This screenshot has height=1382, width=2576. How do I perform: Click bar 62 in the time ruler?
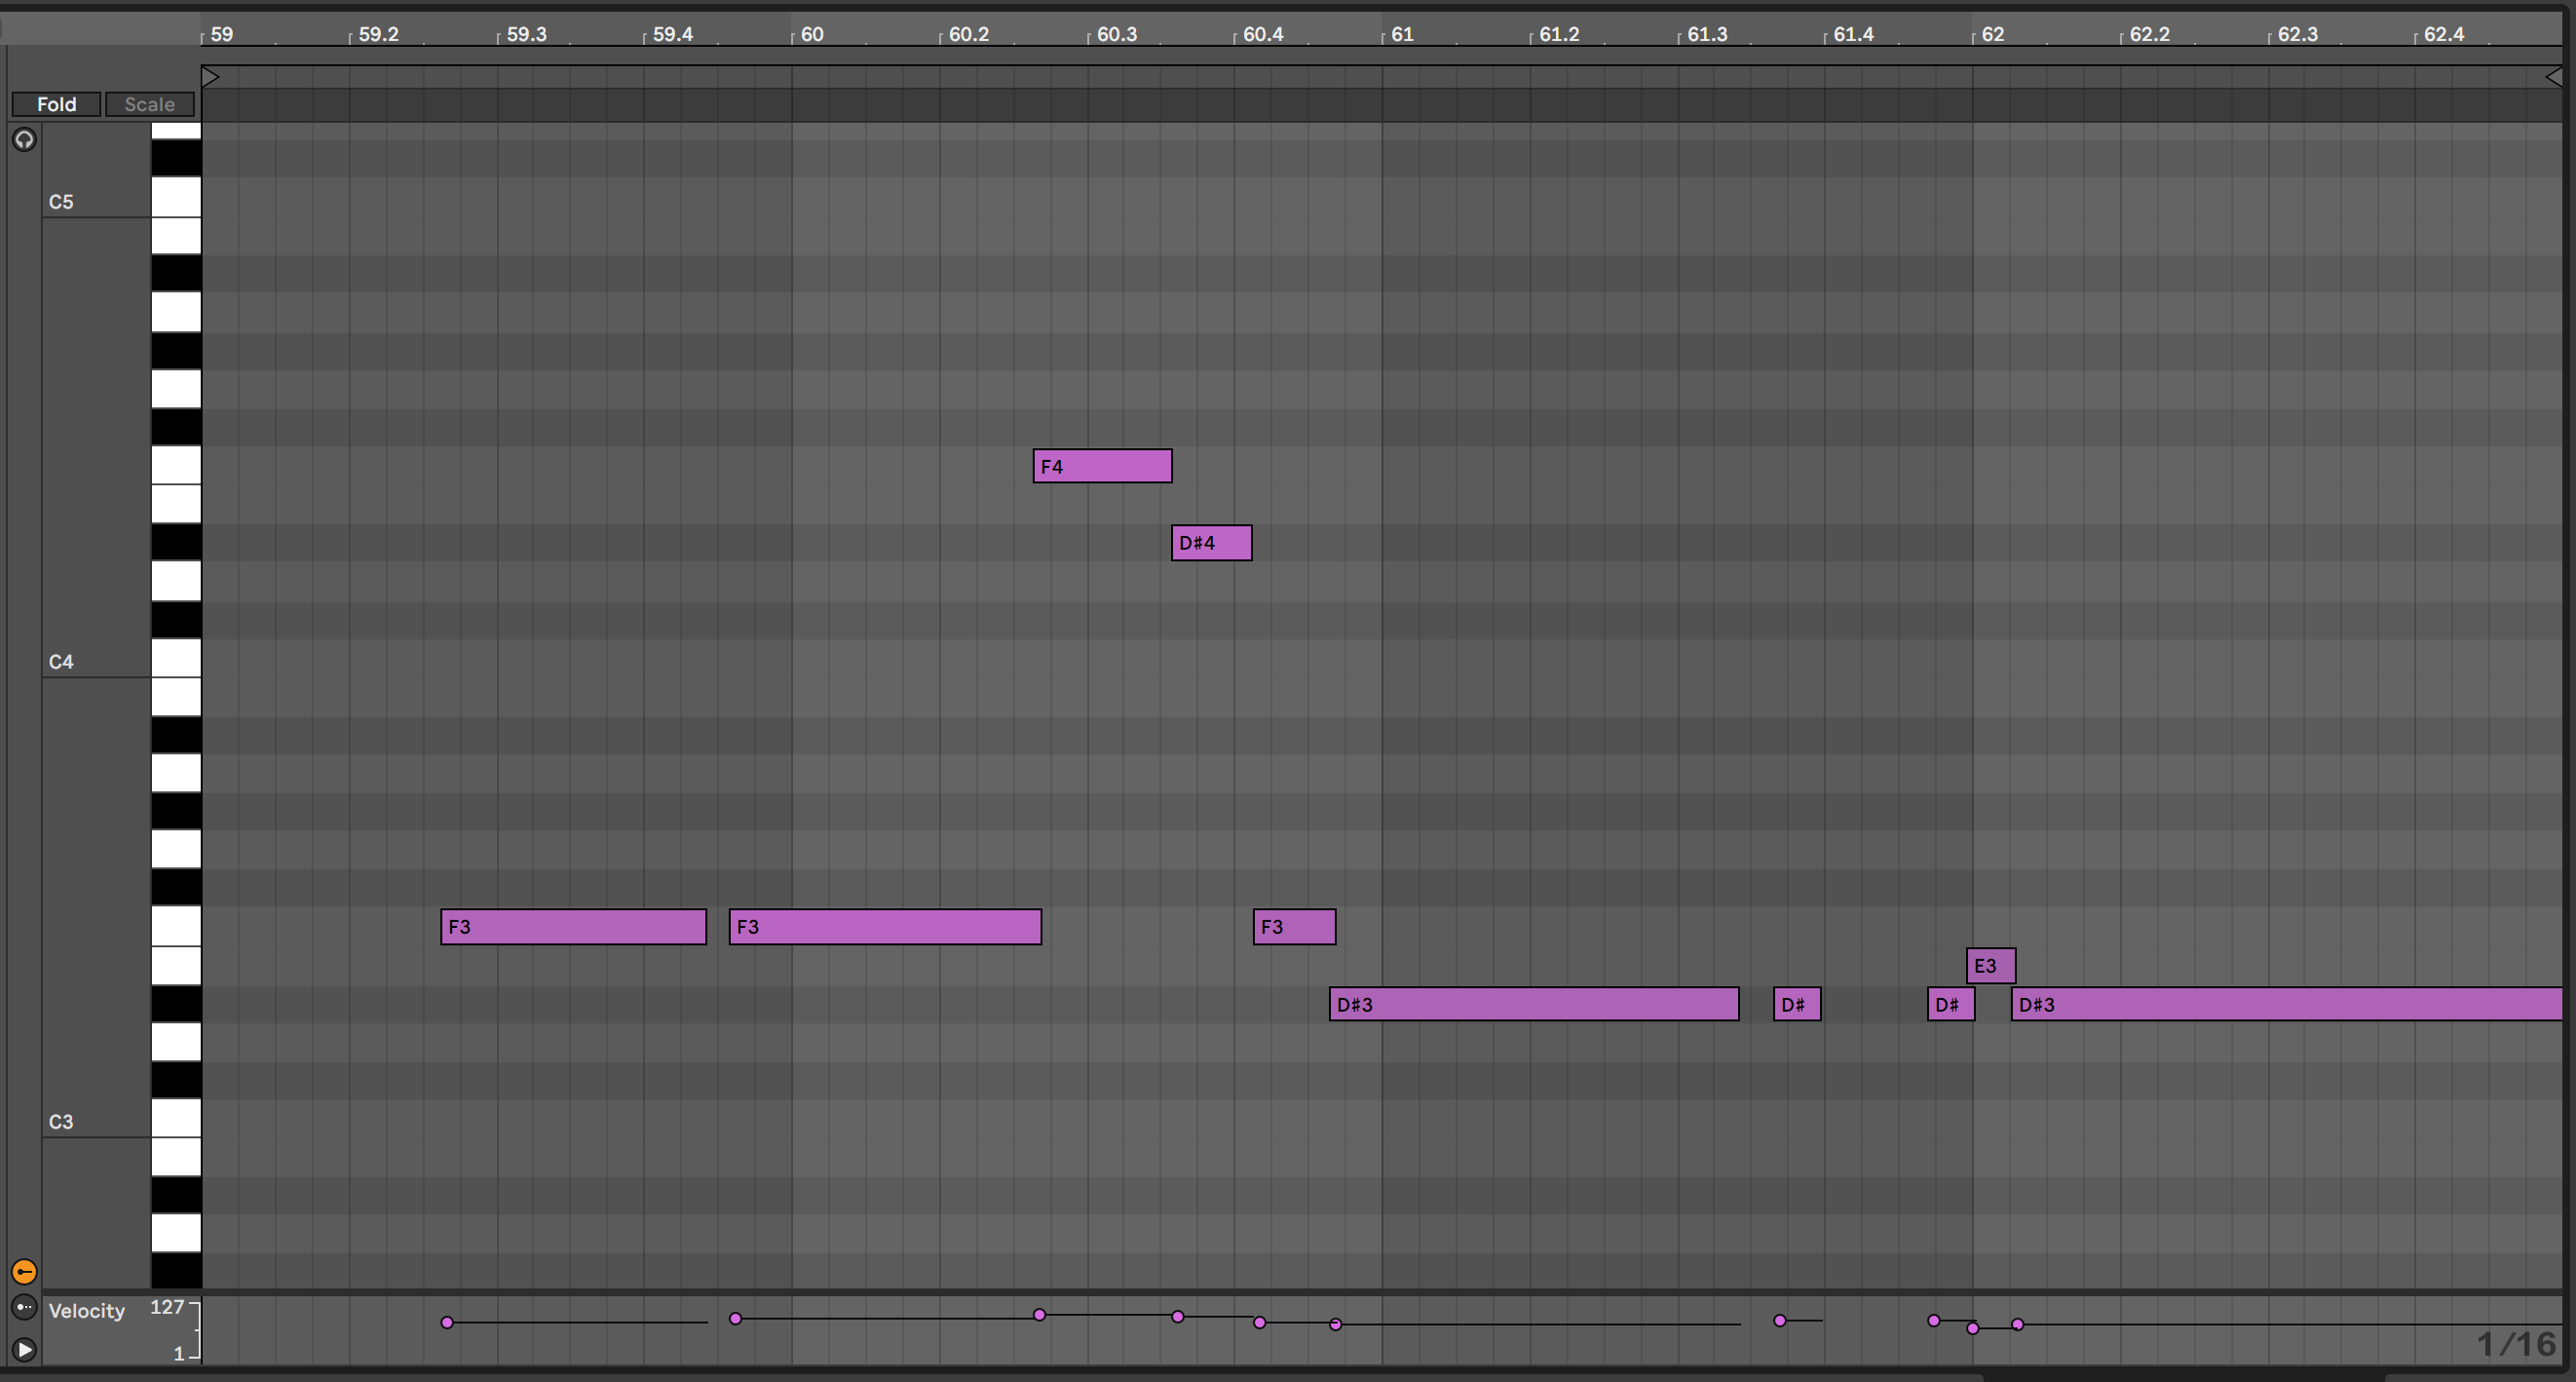(1992, 34)
